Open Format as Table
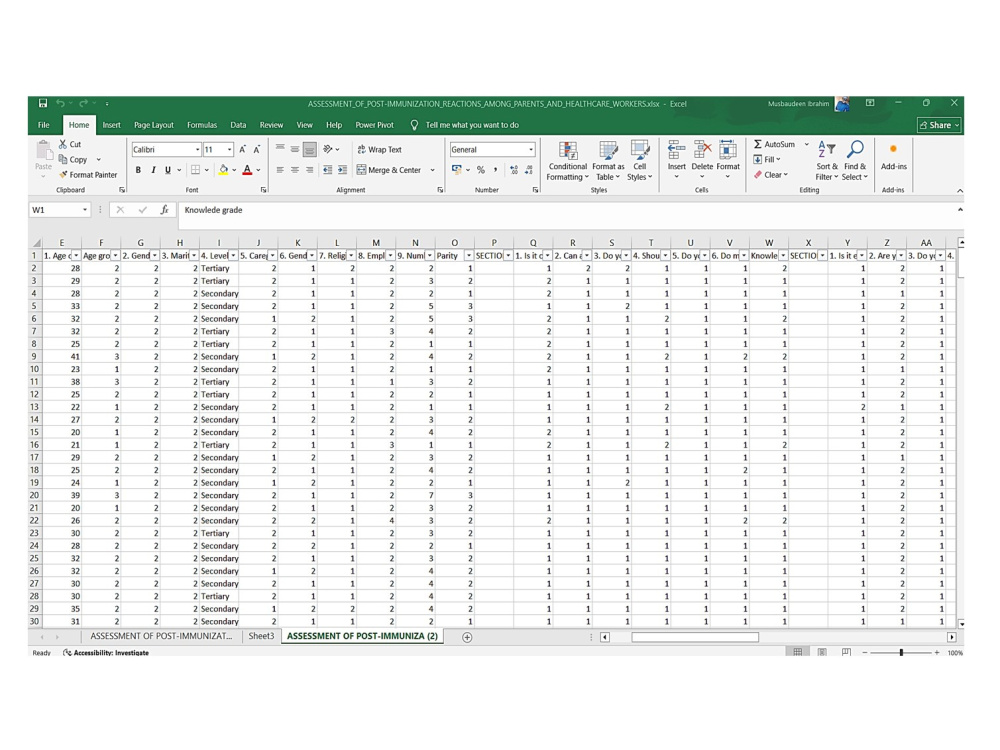 (608, 161)
